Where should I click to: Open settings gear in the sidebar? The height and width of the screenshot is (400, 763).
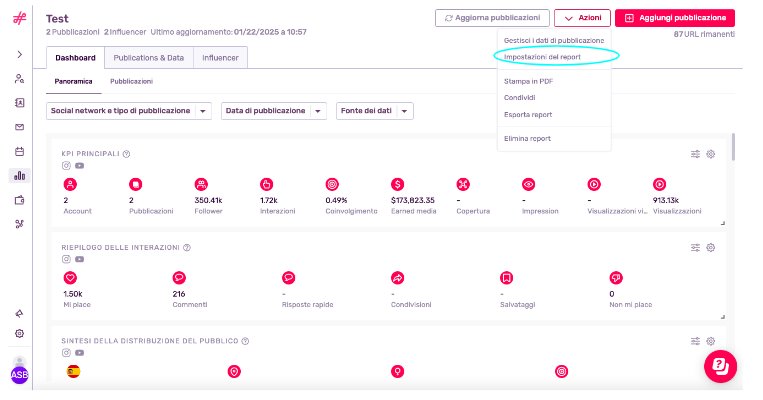[19, 334]
